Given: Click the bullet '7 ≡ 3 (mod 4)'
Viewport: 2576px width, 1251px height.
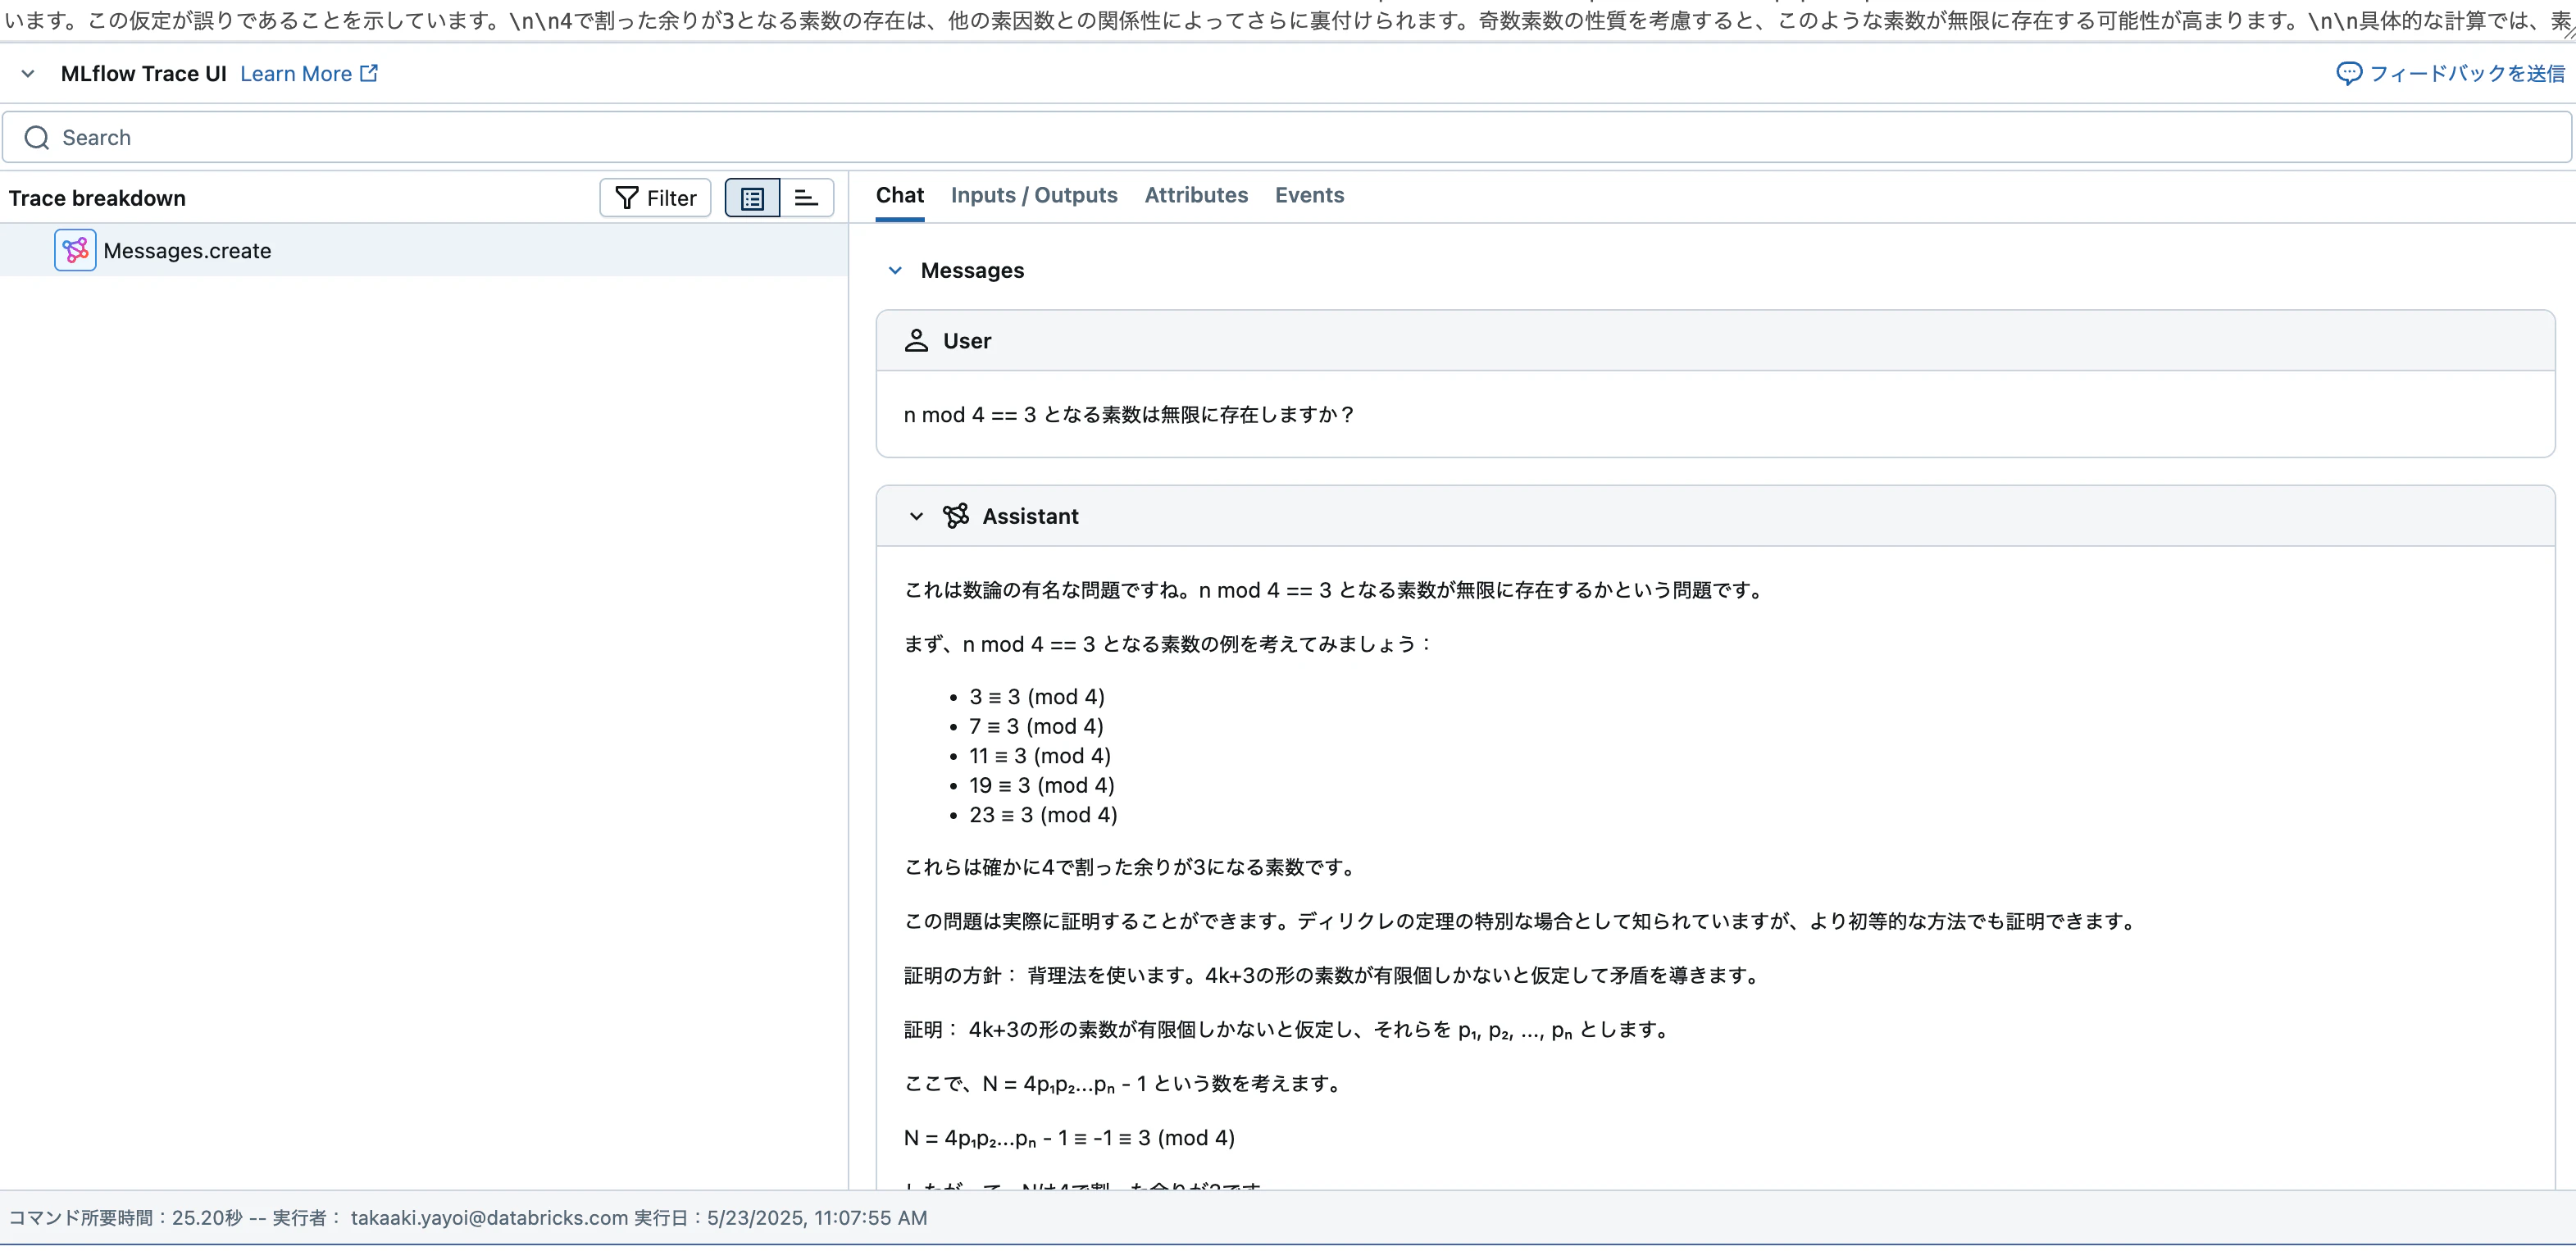Looking at the screenshot, I should pyautogui.click(x=1036, y=727).
